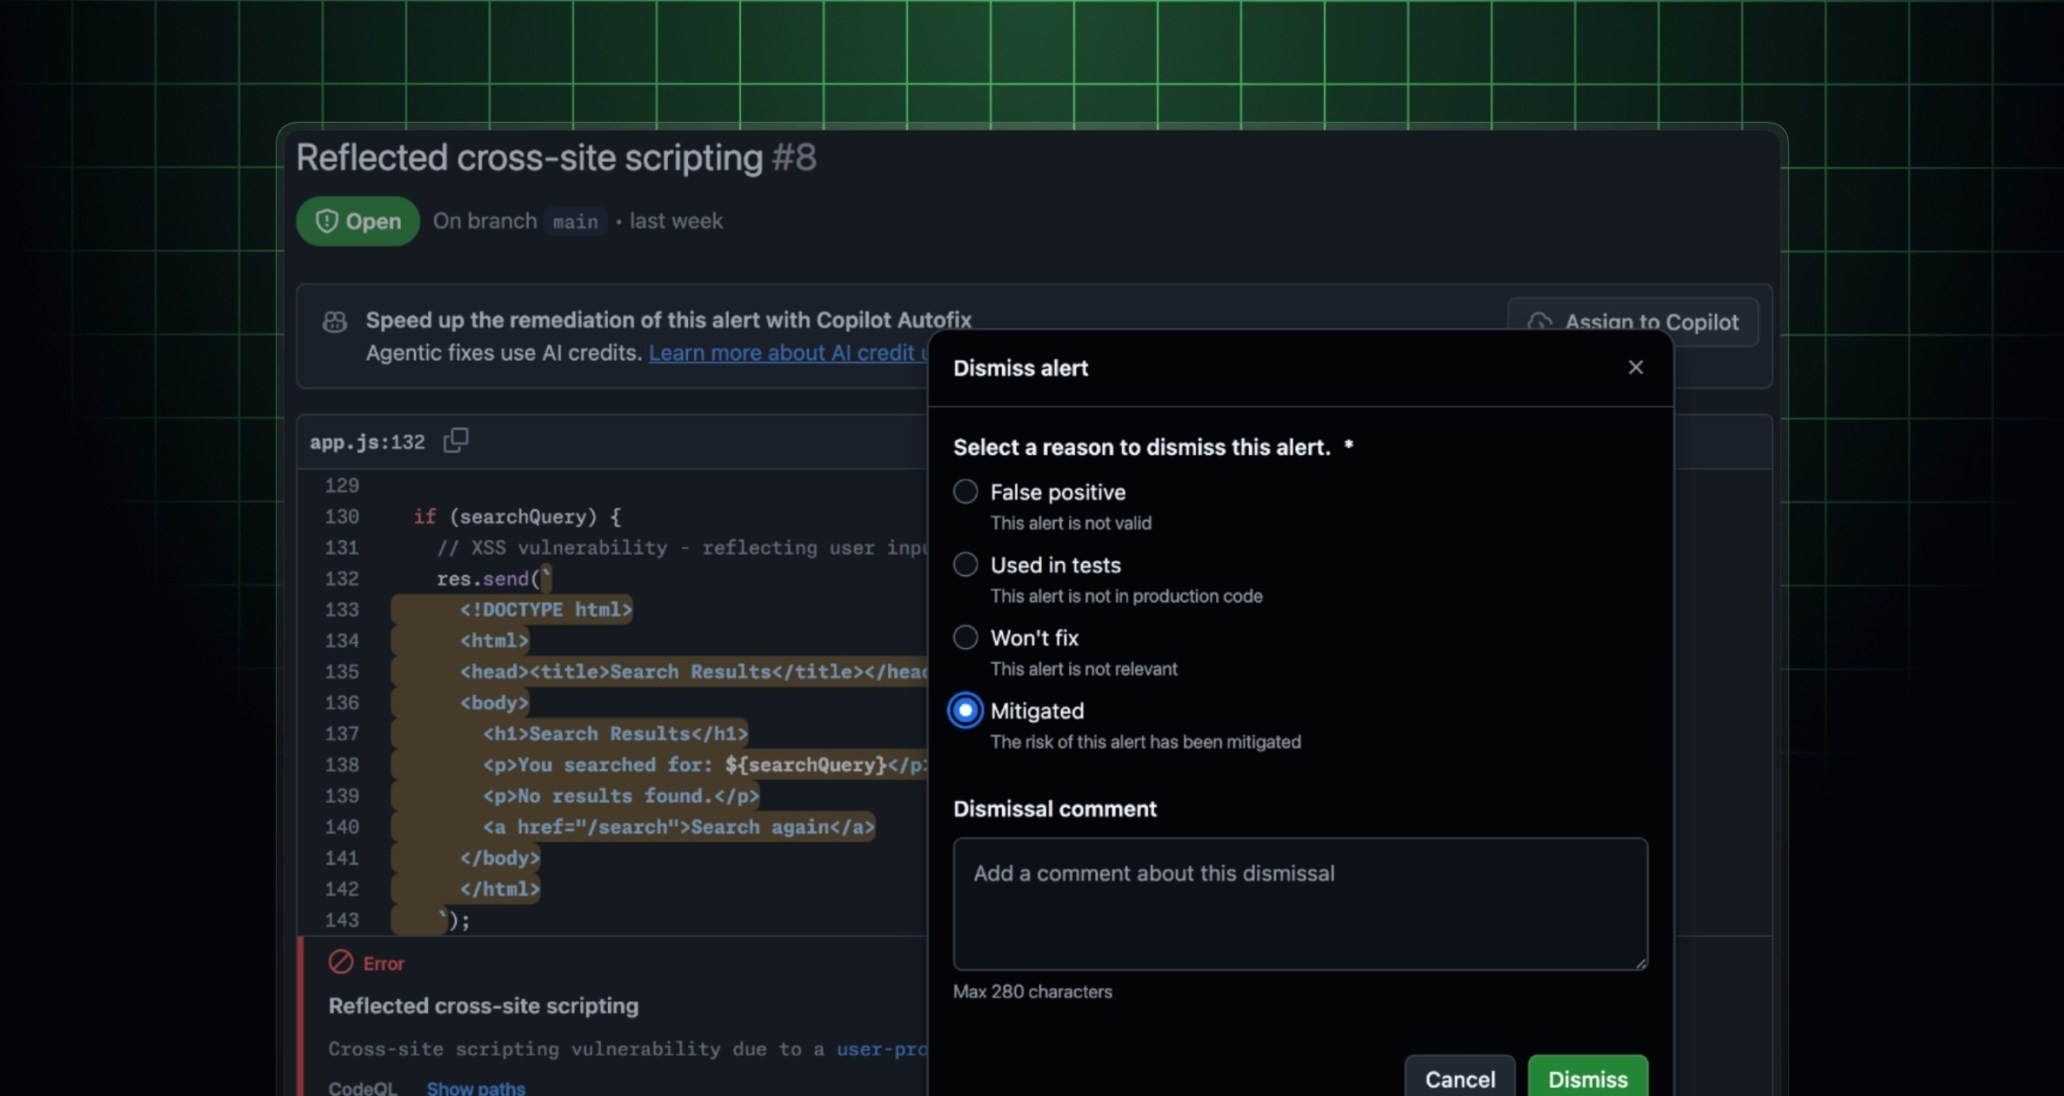Click the red Error icon
The width and height of the screenshot is (2064, 1096).
pyautogui.click(x=341, y=962)
